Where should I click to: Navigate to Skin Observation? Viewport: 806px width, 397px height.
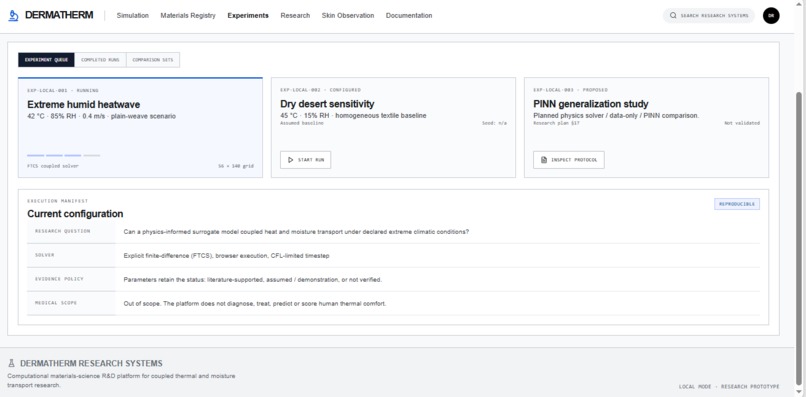pos(348,15)
